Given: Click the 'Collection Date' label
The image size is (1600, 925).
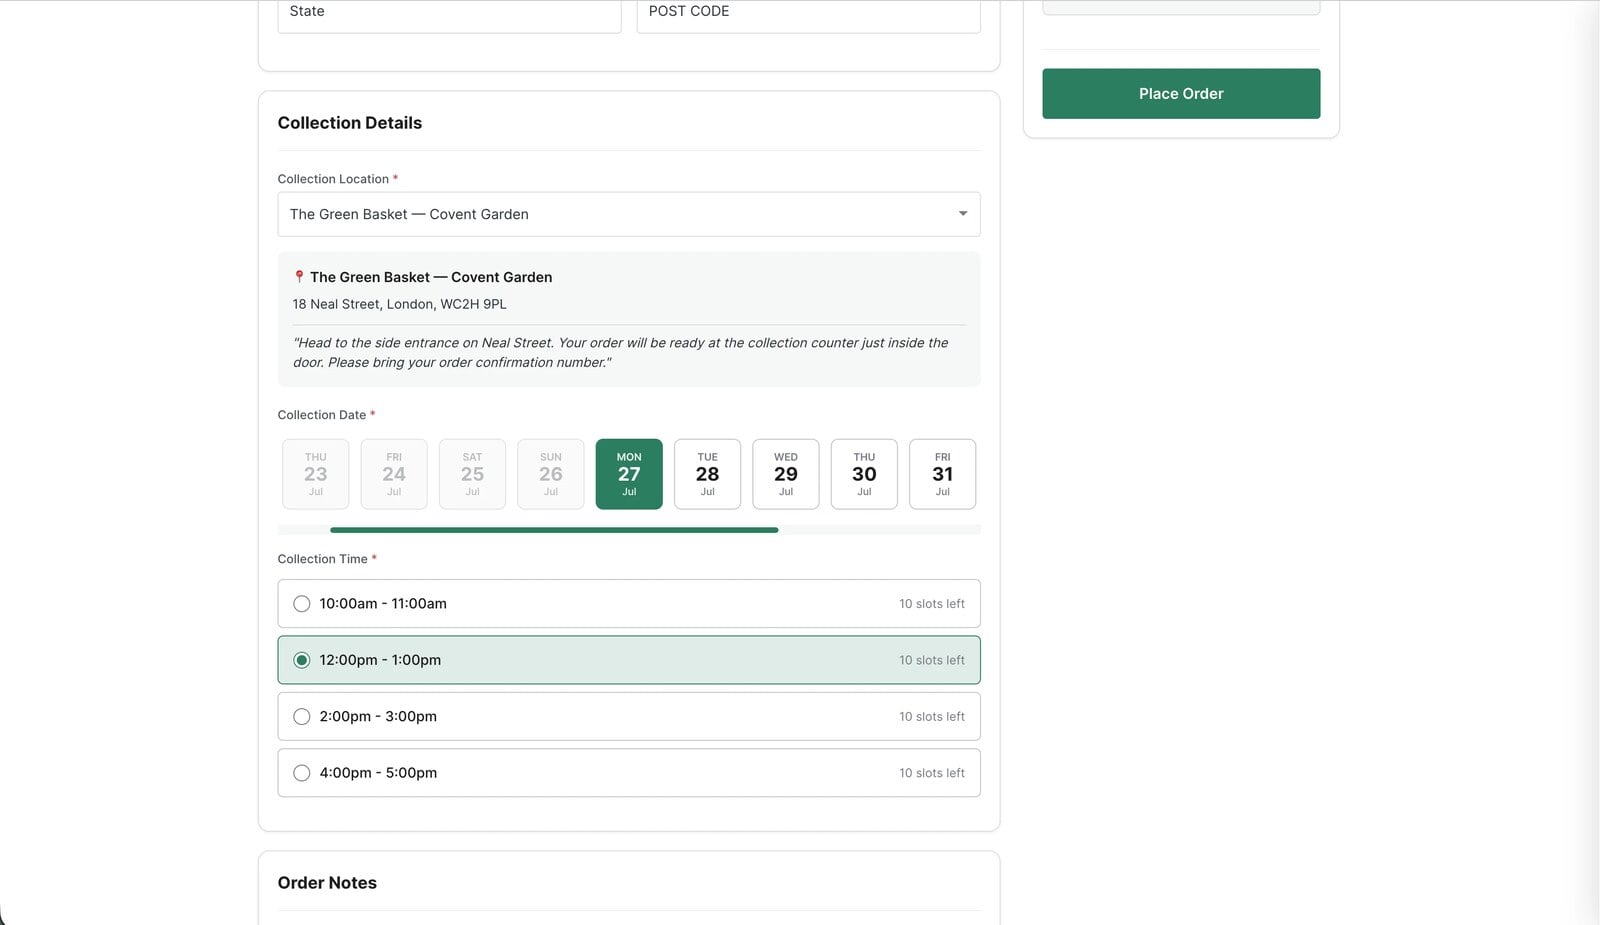Looking at the screenshot, I should pyautogui.click(x=322, y=415).
